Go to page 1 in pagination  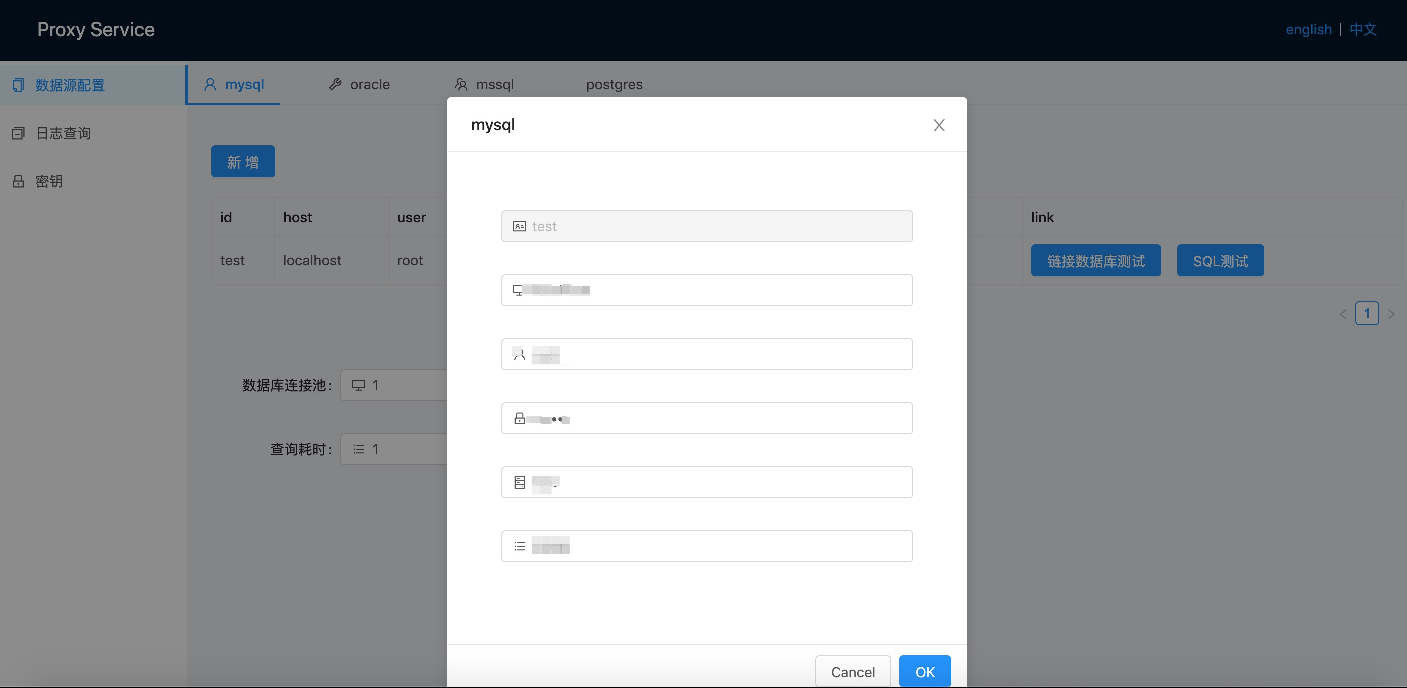tap(1367, 313)
